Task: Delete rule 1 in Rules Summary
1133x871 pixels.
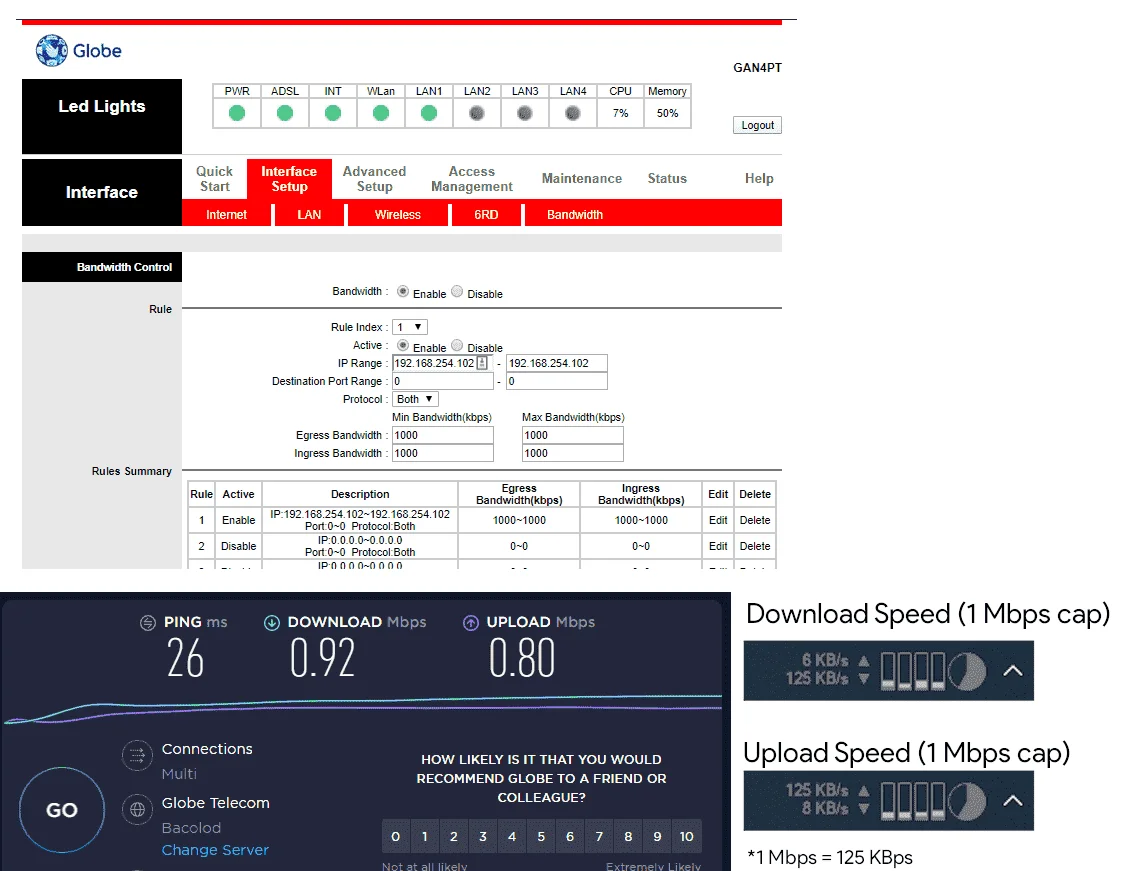Action: pyautogui.click(x=755, y=520)
